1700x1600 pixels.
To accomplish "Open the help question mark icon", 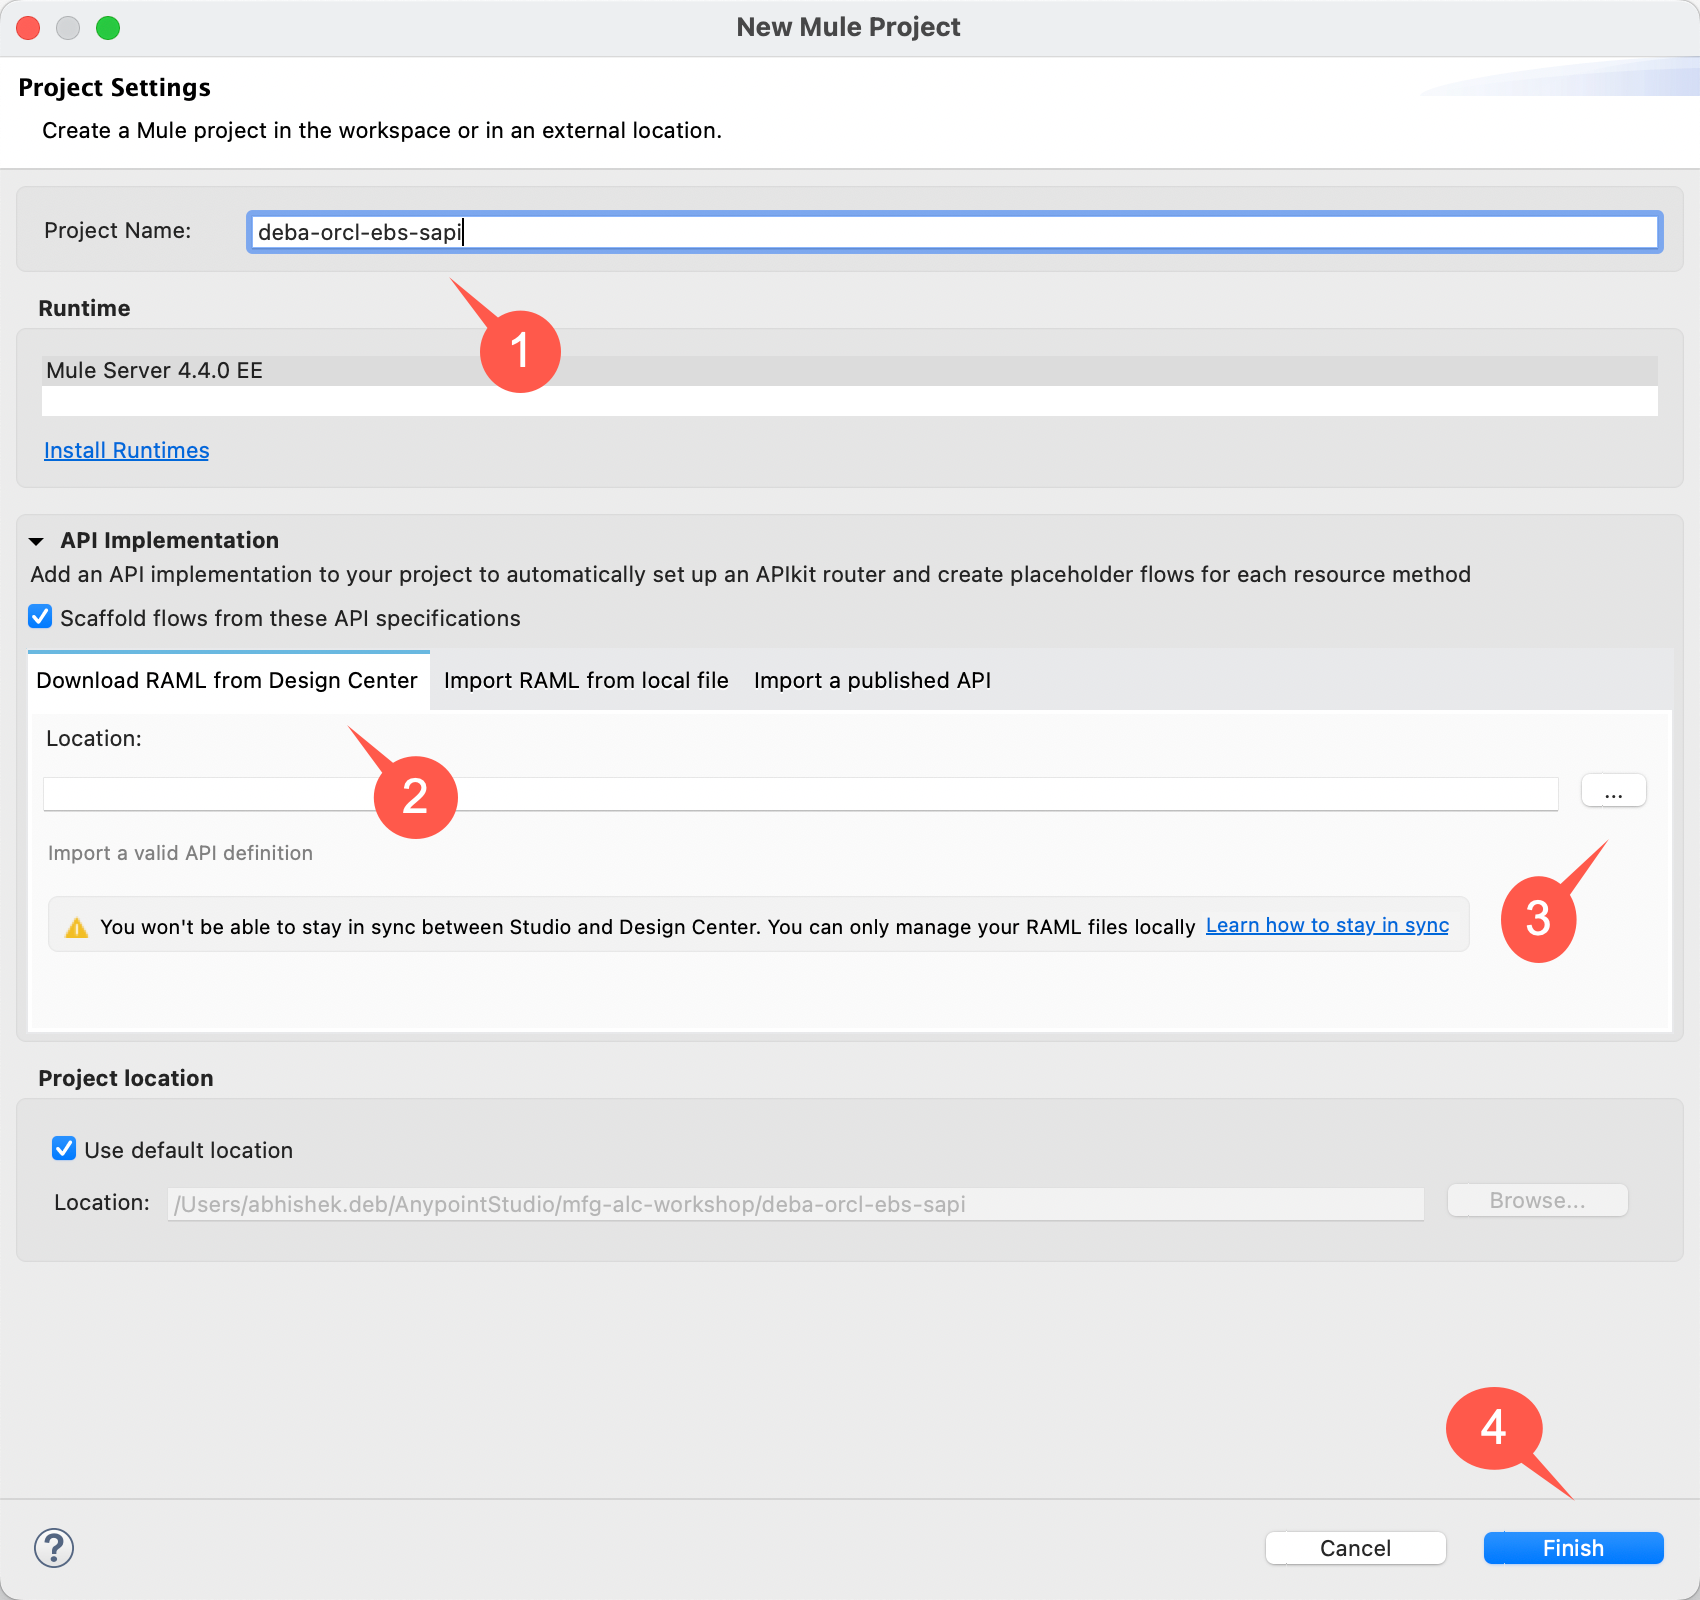I will tap(54, 1548).
